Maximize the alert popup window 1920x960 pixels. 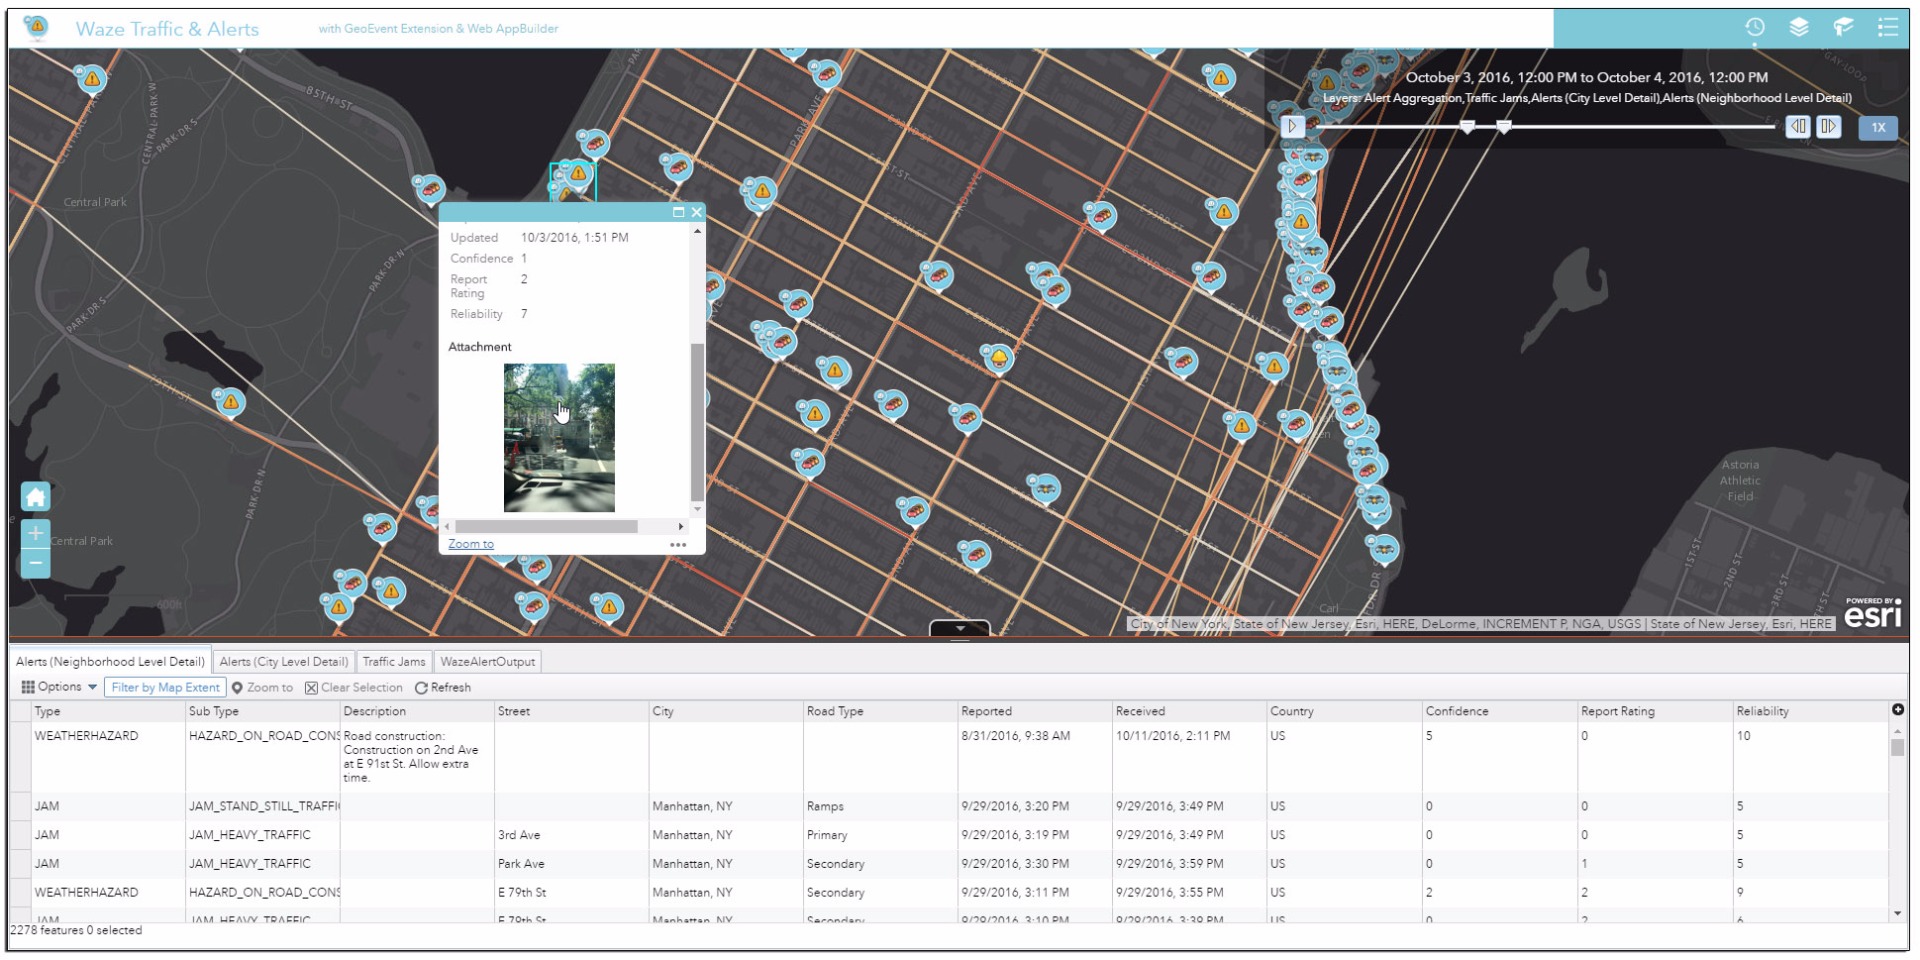click(x=678, y=212)
